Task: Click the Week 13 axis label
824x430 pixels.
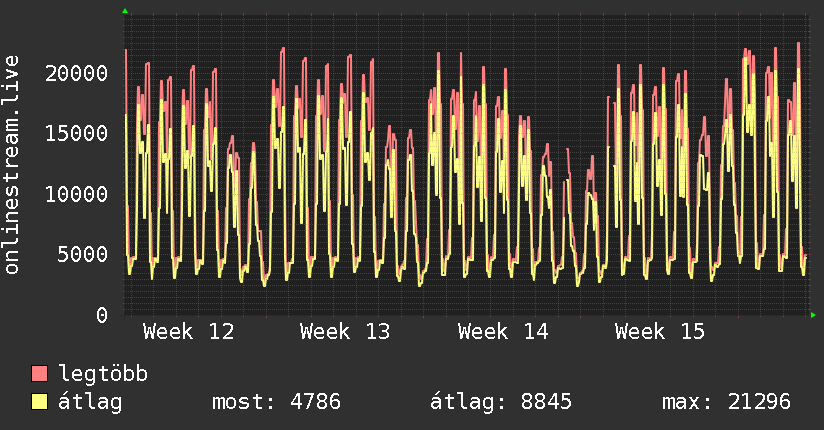Action: coord(345,332)
